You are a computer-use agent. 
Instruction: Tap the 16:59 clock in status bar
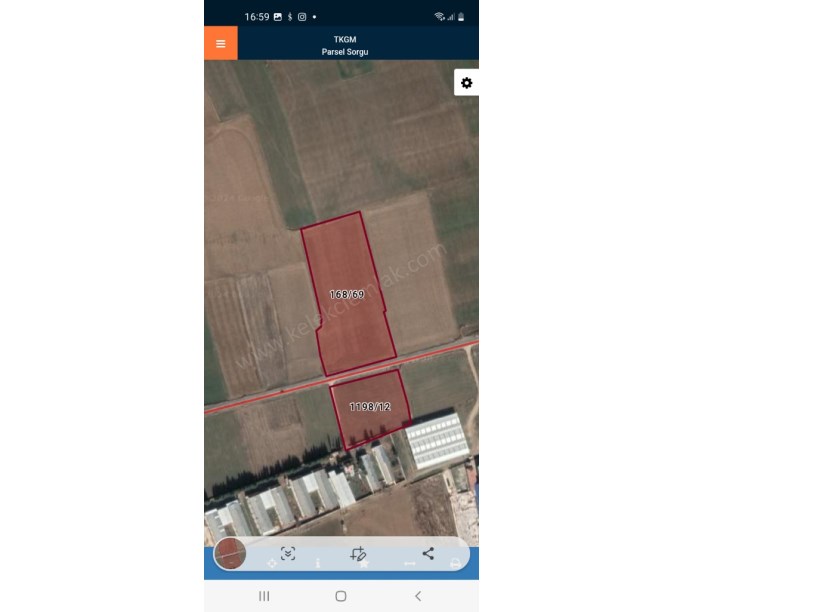coord(257,17)
